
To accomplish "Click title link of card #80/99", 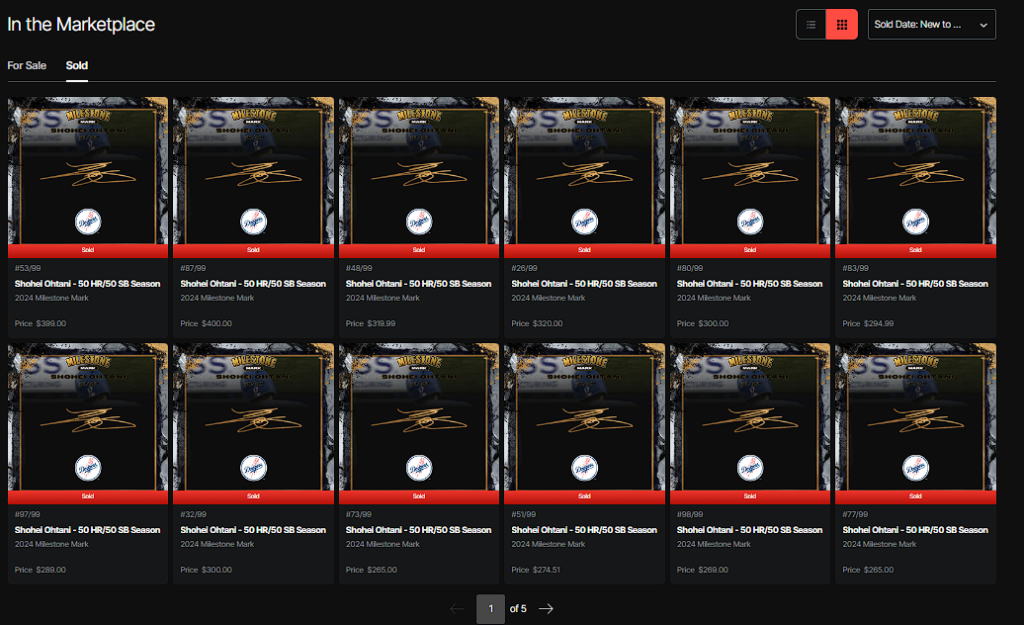I will (749, 284).
